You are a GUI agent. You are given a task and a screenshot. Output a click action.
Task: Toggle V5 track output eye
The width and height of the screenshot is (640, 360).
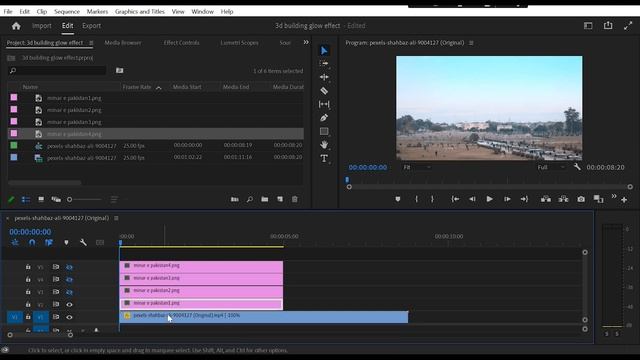coord(69,267)
